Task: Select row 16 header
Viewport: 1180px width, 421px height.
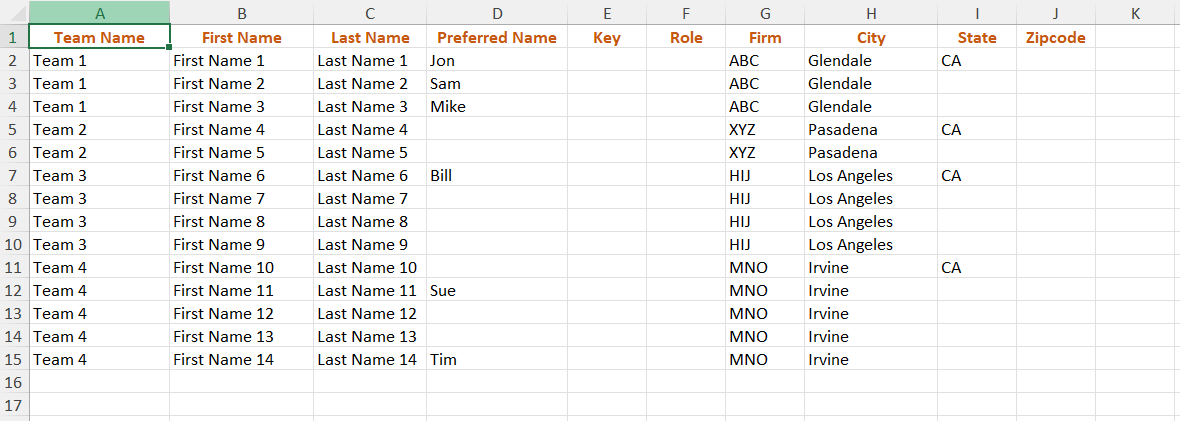Action: point(14,383)
